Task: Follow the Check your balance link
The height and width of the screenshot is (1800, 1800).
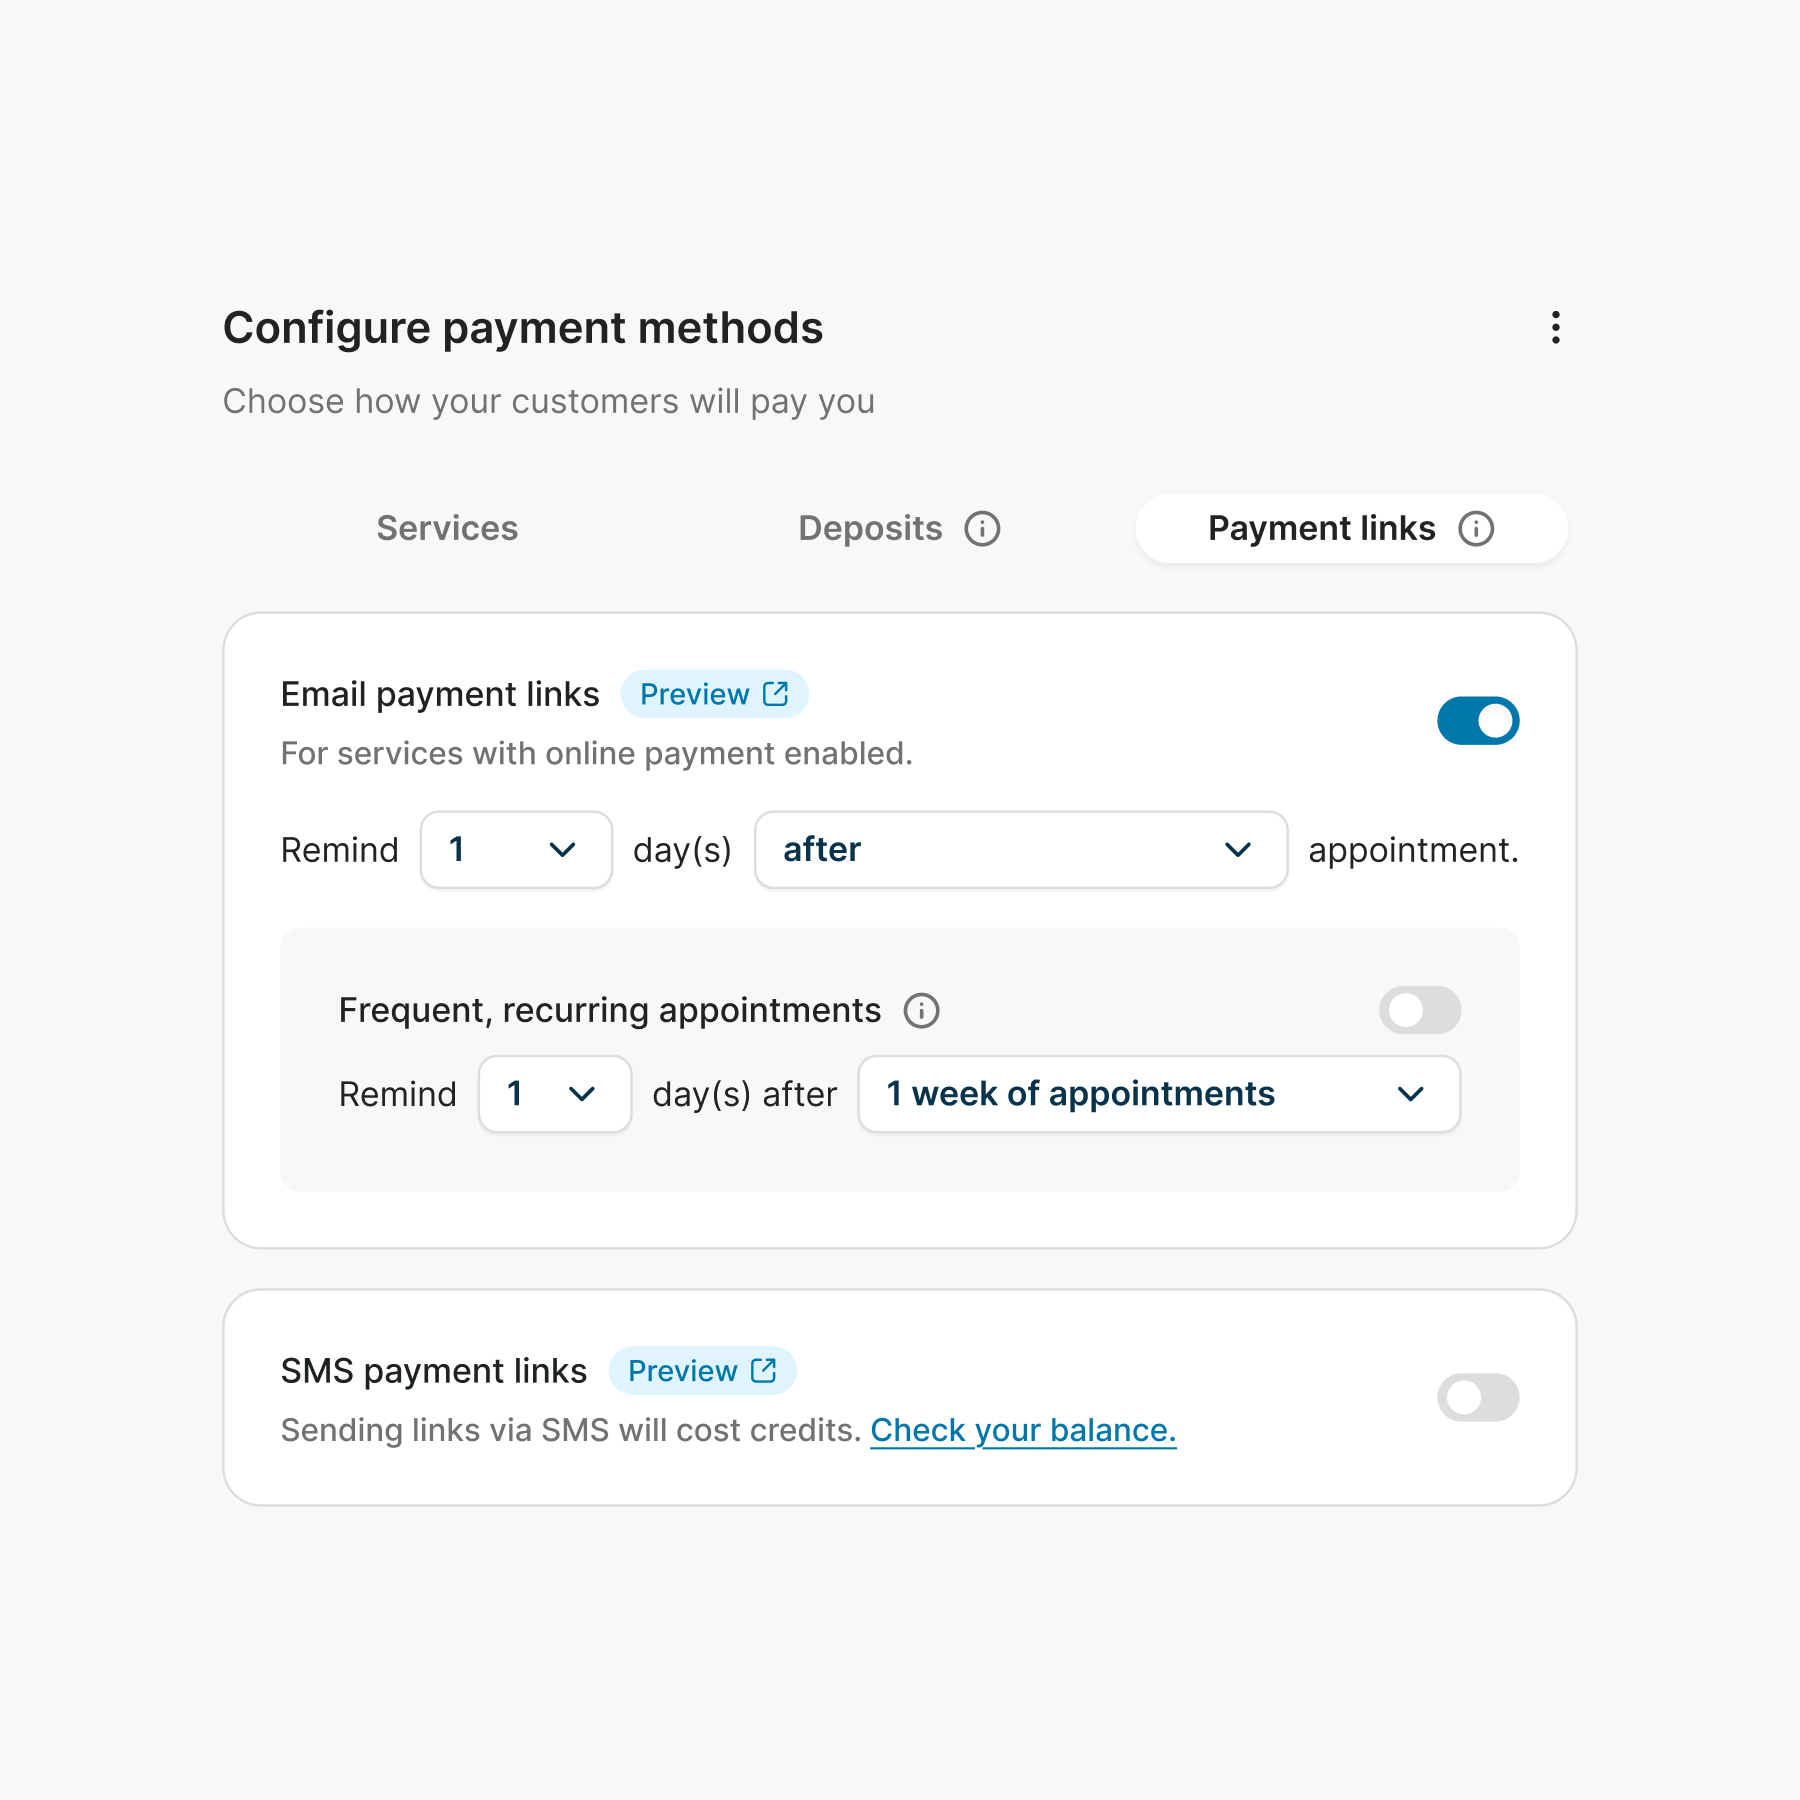Action: point(1022,1430)
